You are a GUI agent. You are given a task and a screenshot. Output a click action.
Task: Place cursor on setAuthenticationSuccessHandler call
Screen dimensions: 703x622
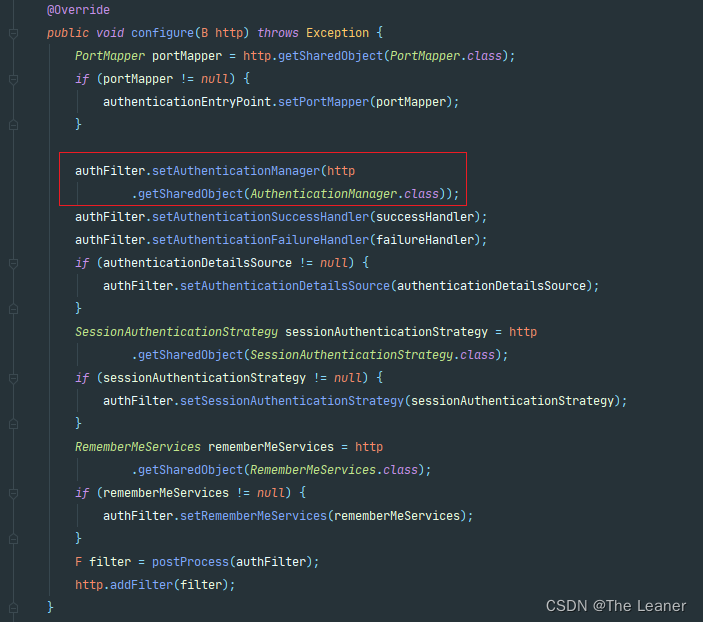point(260,217)
